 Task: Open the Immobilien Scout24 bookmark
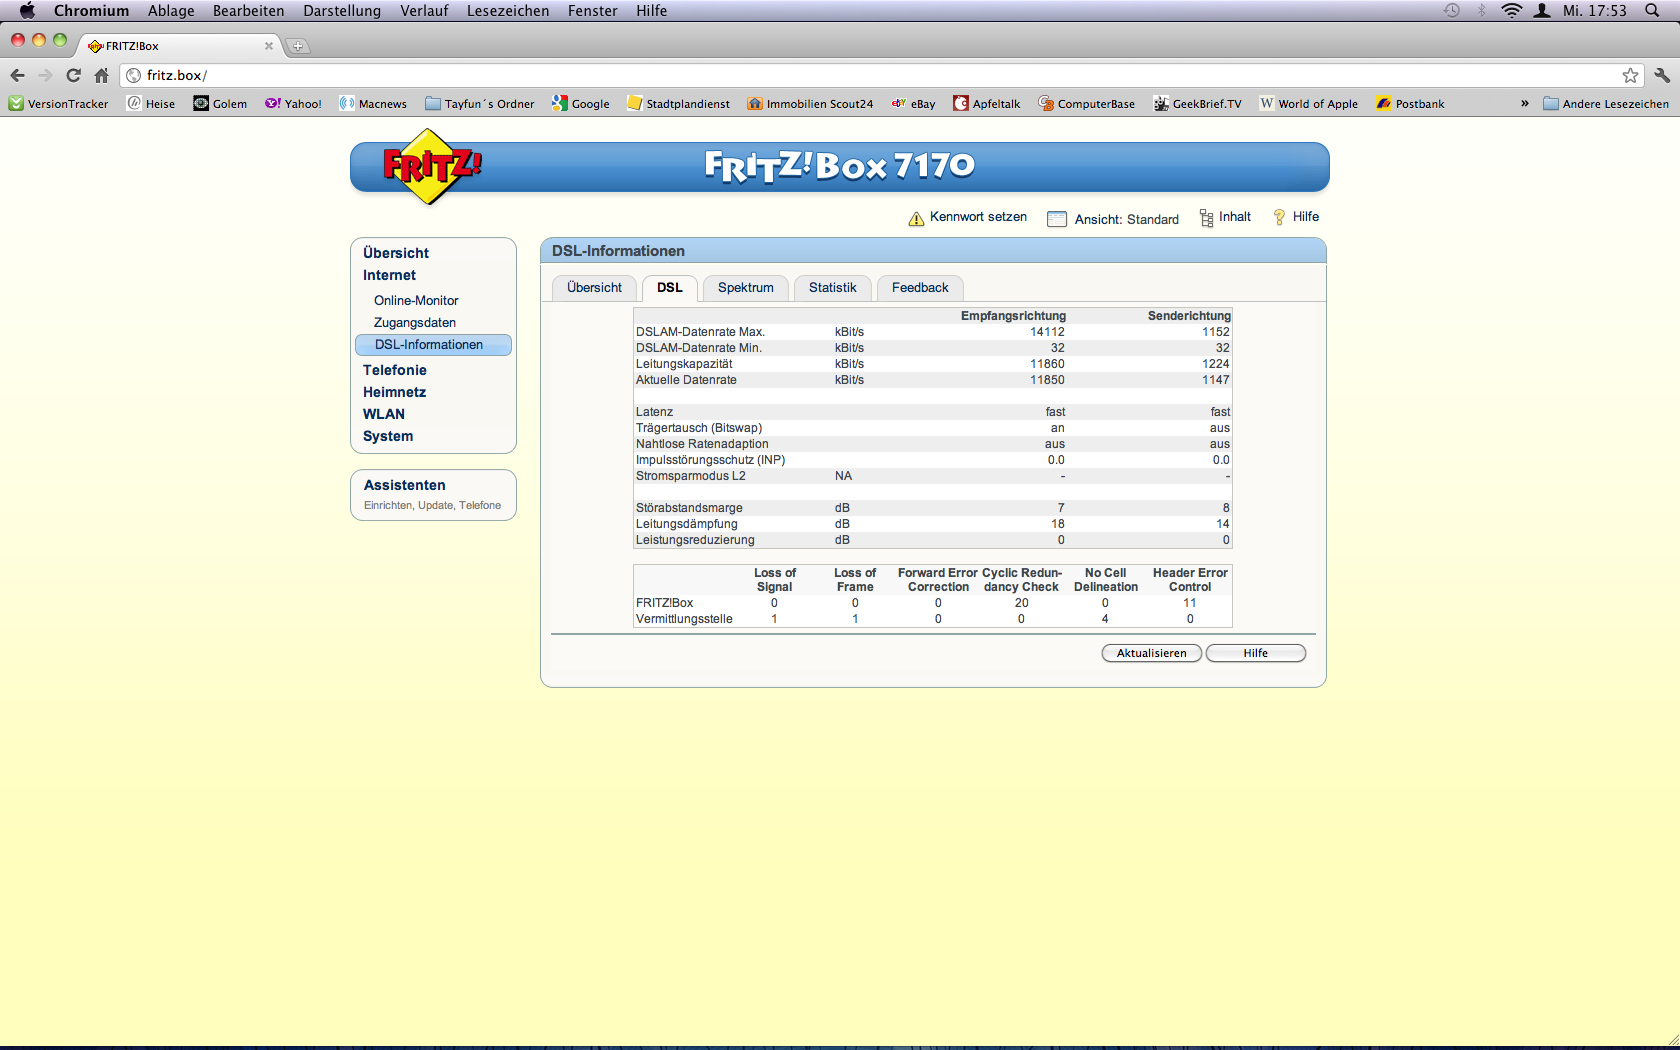click(810, 104)
